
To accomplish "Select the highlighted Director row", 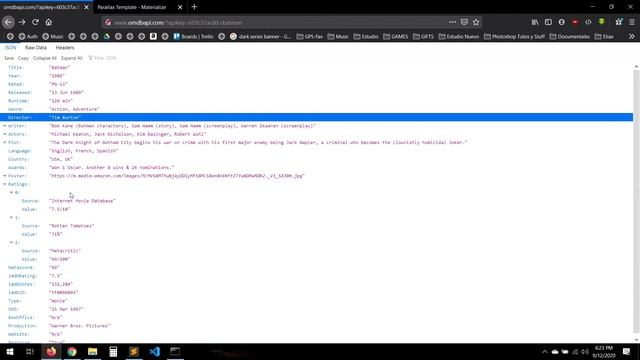I will pos(316,118).
